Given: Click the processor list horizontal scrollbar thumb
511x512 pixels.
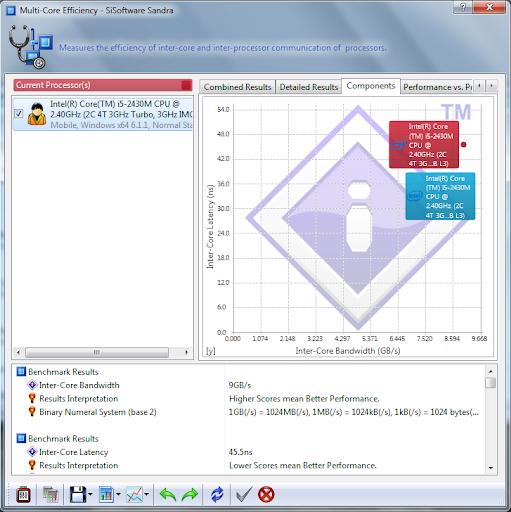Looking at the screenshot, I should click(97, 352).
